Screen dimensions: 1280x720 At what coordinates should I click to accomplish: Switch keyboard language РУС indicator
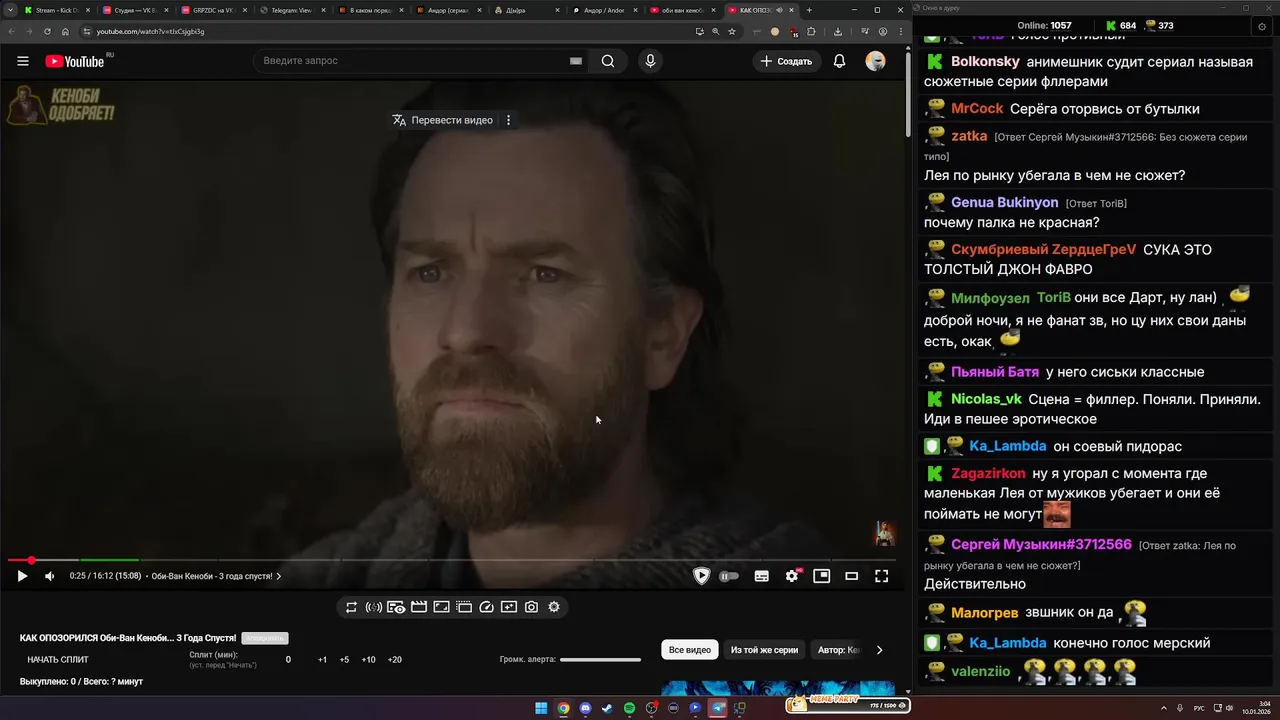pyautogui.click(x=1199, y=708)
